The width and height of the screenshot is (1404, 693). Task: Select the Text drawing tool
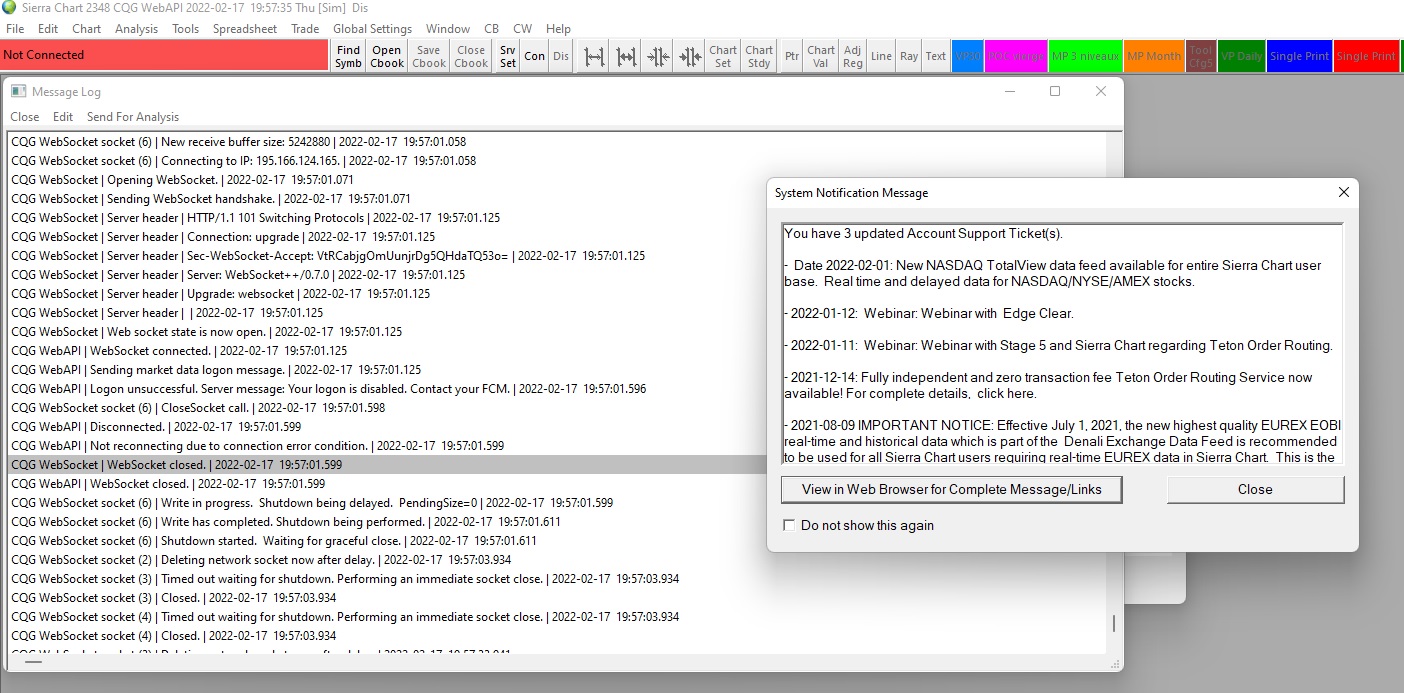tap(936, 56)
